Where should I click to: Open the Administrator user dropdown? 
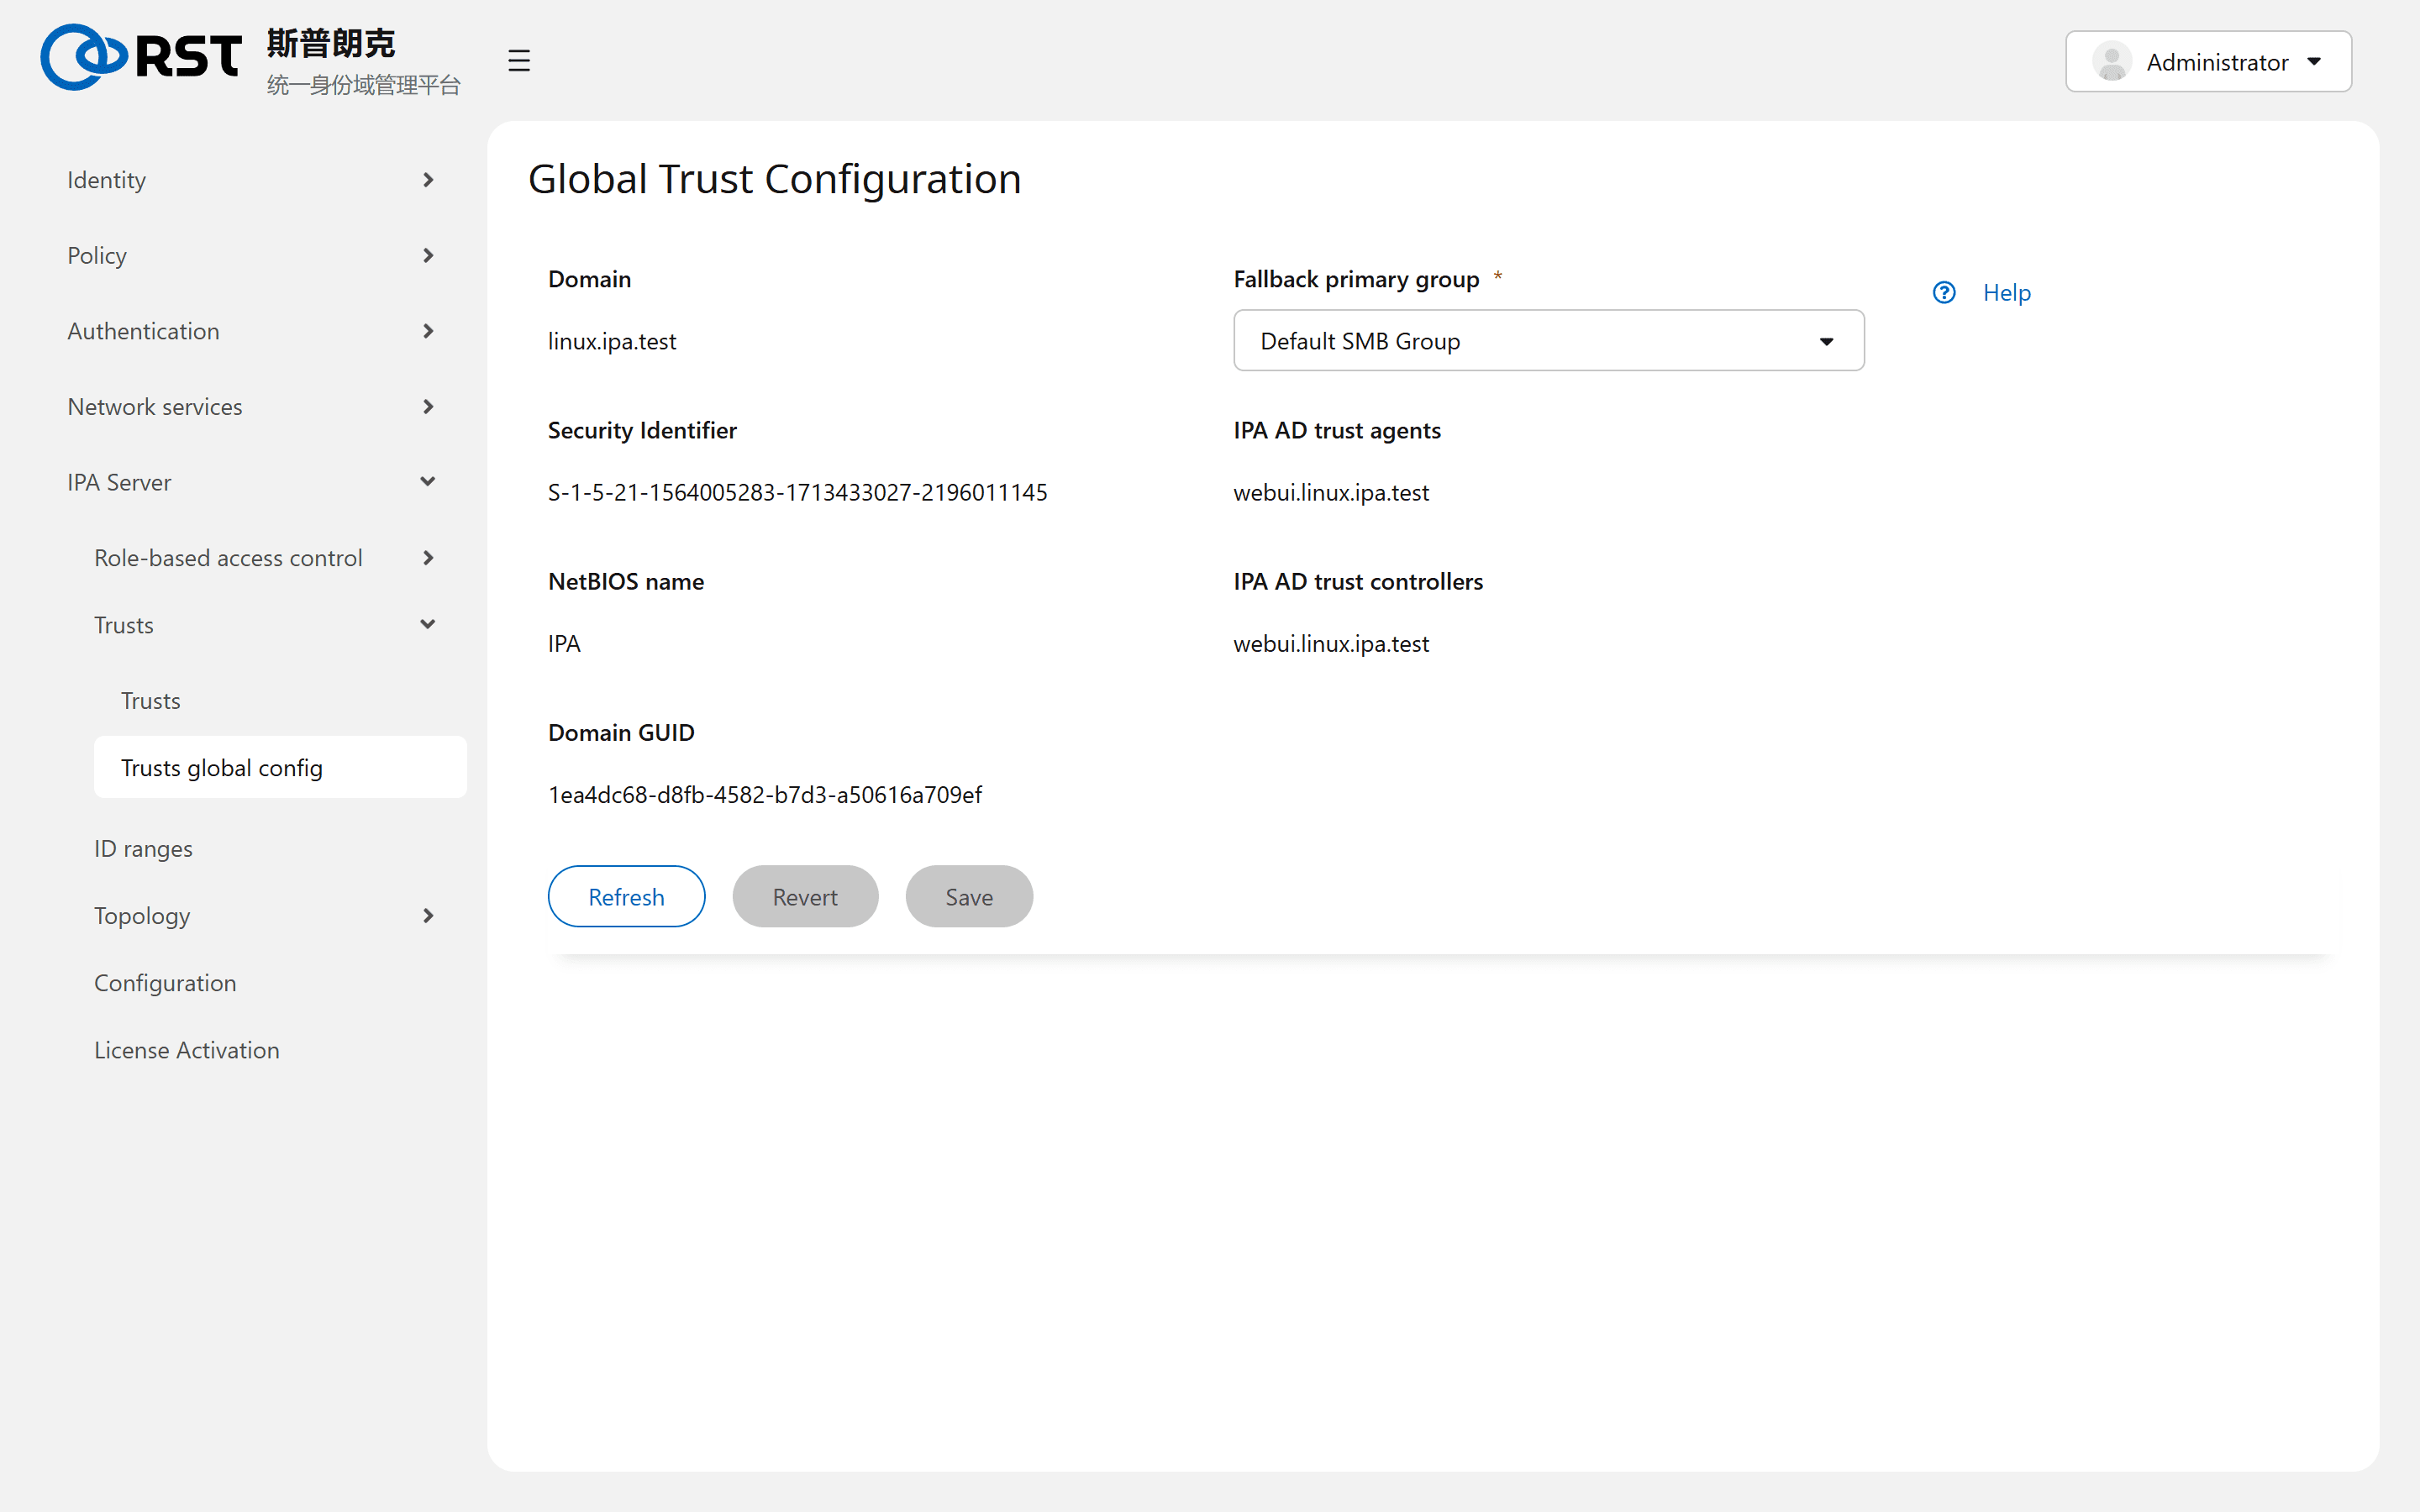tap(2208, 62)
